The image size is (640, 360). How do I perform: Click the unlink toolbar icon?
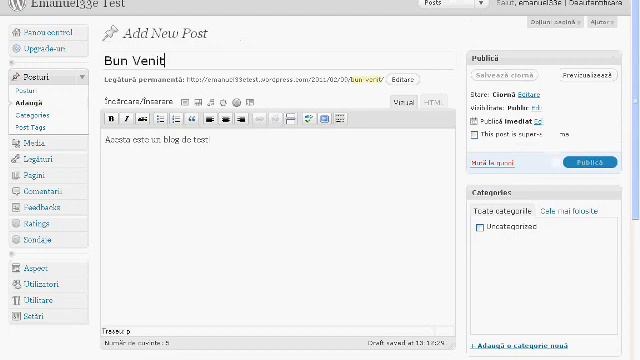[275, 119]
